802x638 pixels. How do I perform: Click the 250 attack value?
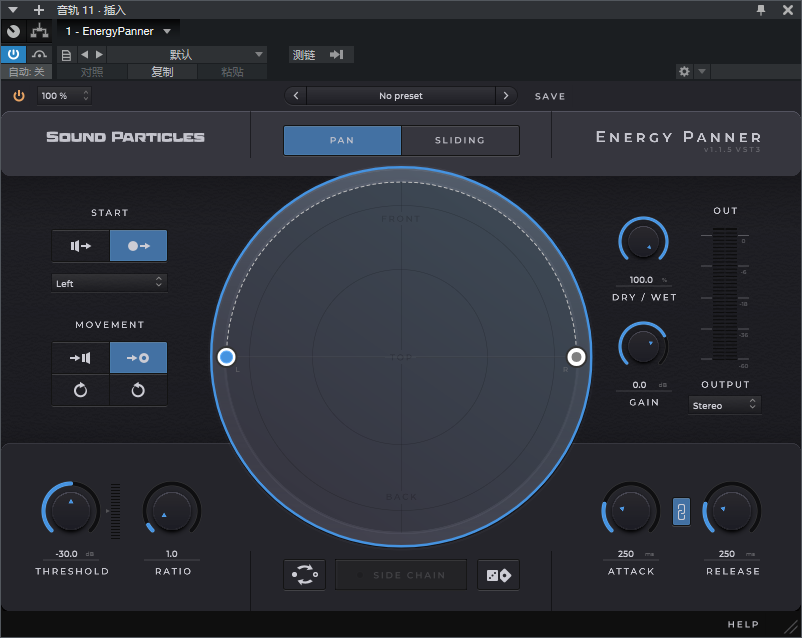click(x=626, y=554)
